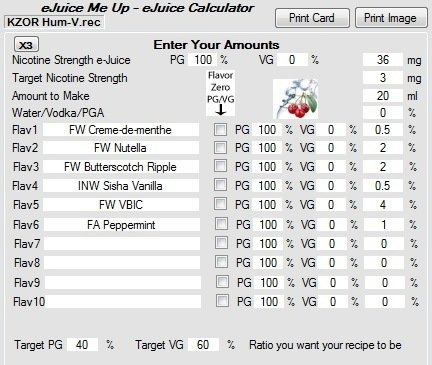Click the Target Nicotine Strength mg field
Viewport: 432px width, 365px height.
point(383,78)
